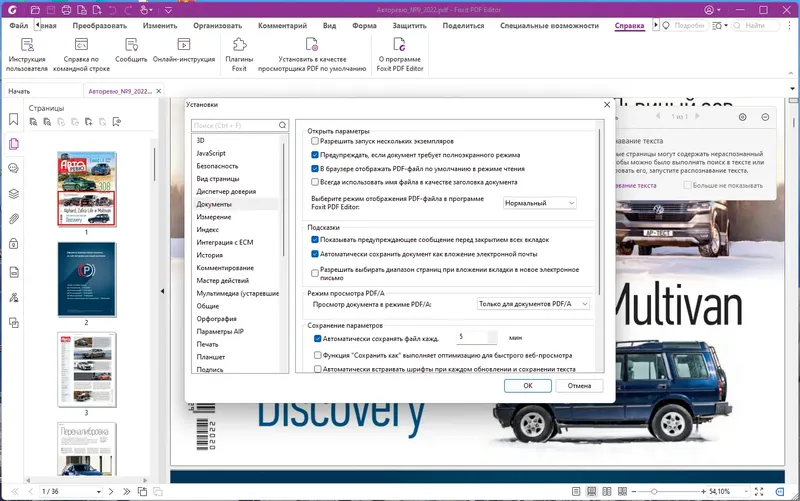
Task: Open the Bookmarks panel icon in sidebar
Action: (x=14, y=119)
